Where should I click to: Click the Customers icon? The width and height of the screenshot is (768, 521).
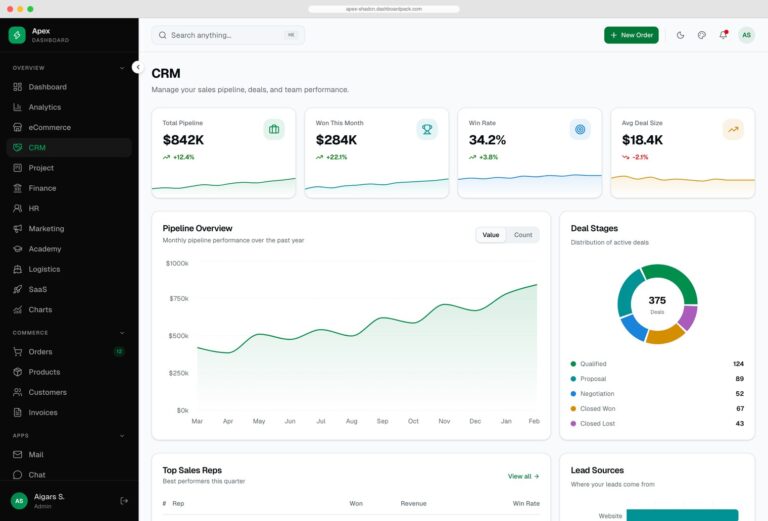click(x=18, y=392)
